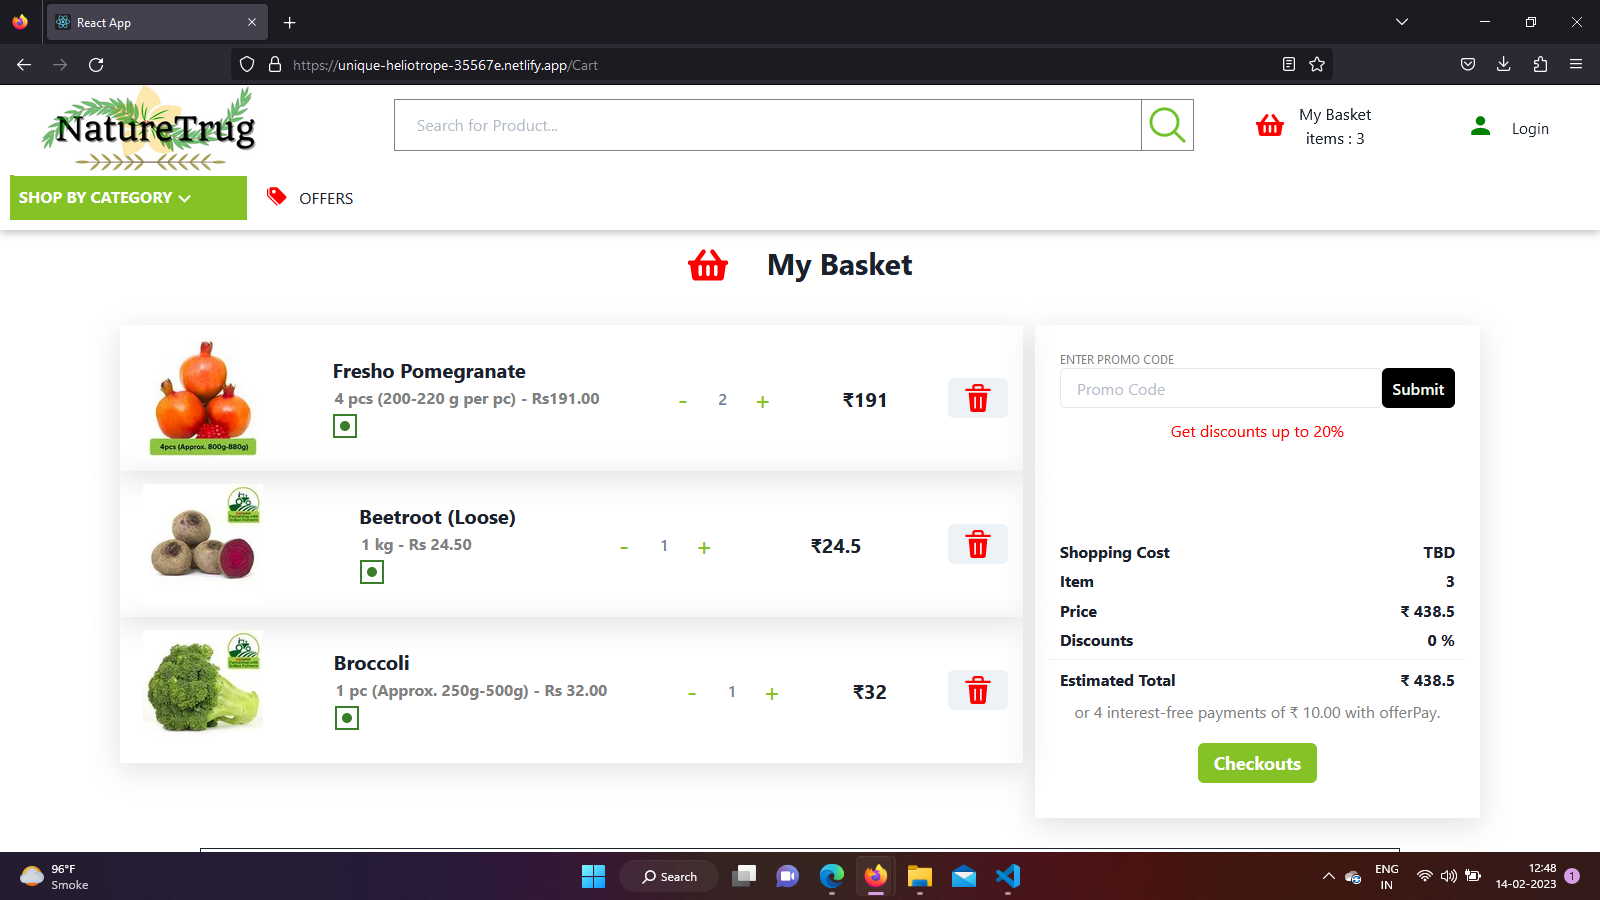The width and height of the screenshot is (1600, 900).
Task: Increase Fresho Pomegranate quantity with plus
Action: pyautogui.click(x=763, y=401)
